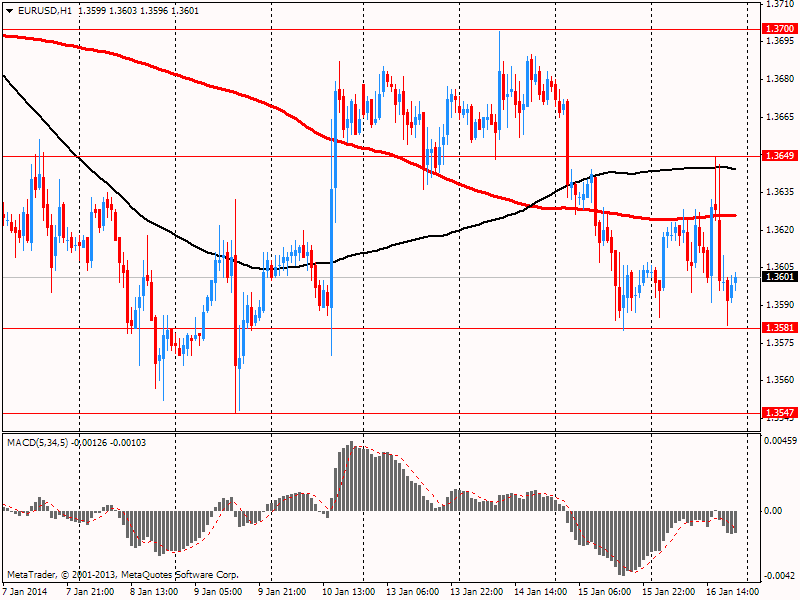The height and width of the screenshot is (600, 800).
Task: Click the red 1.3700 price level label
Action: [779, 29]
